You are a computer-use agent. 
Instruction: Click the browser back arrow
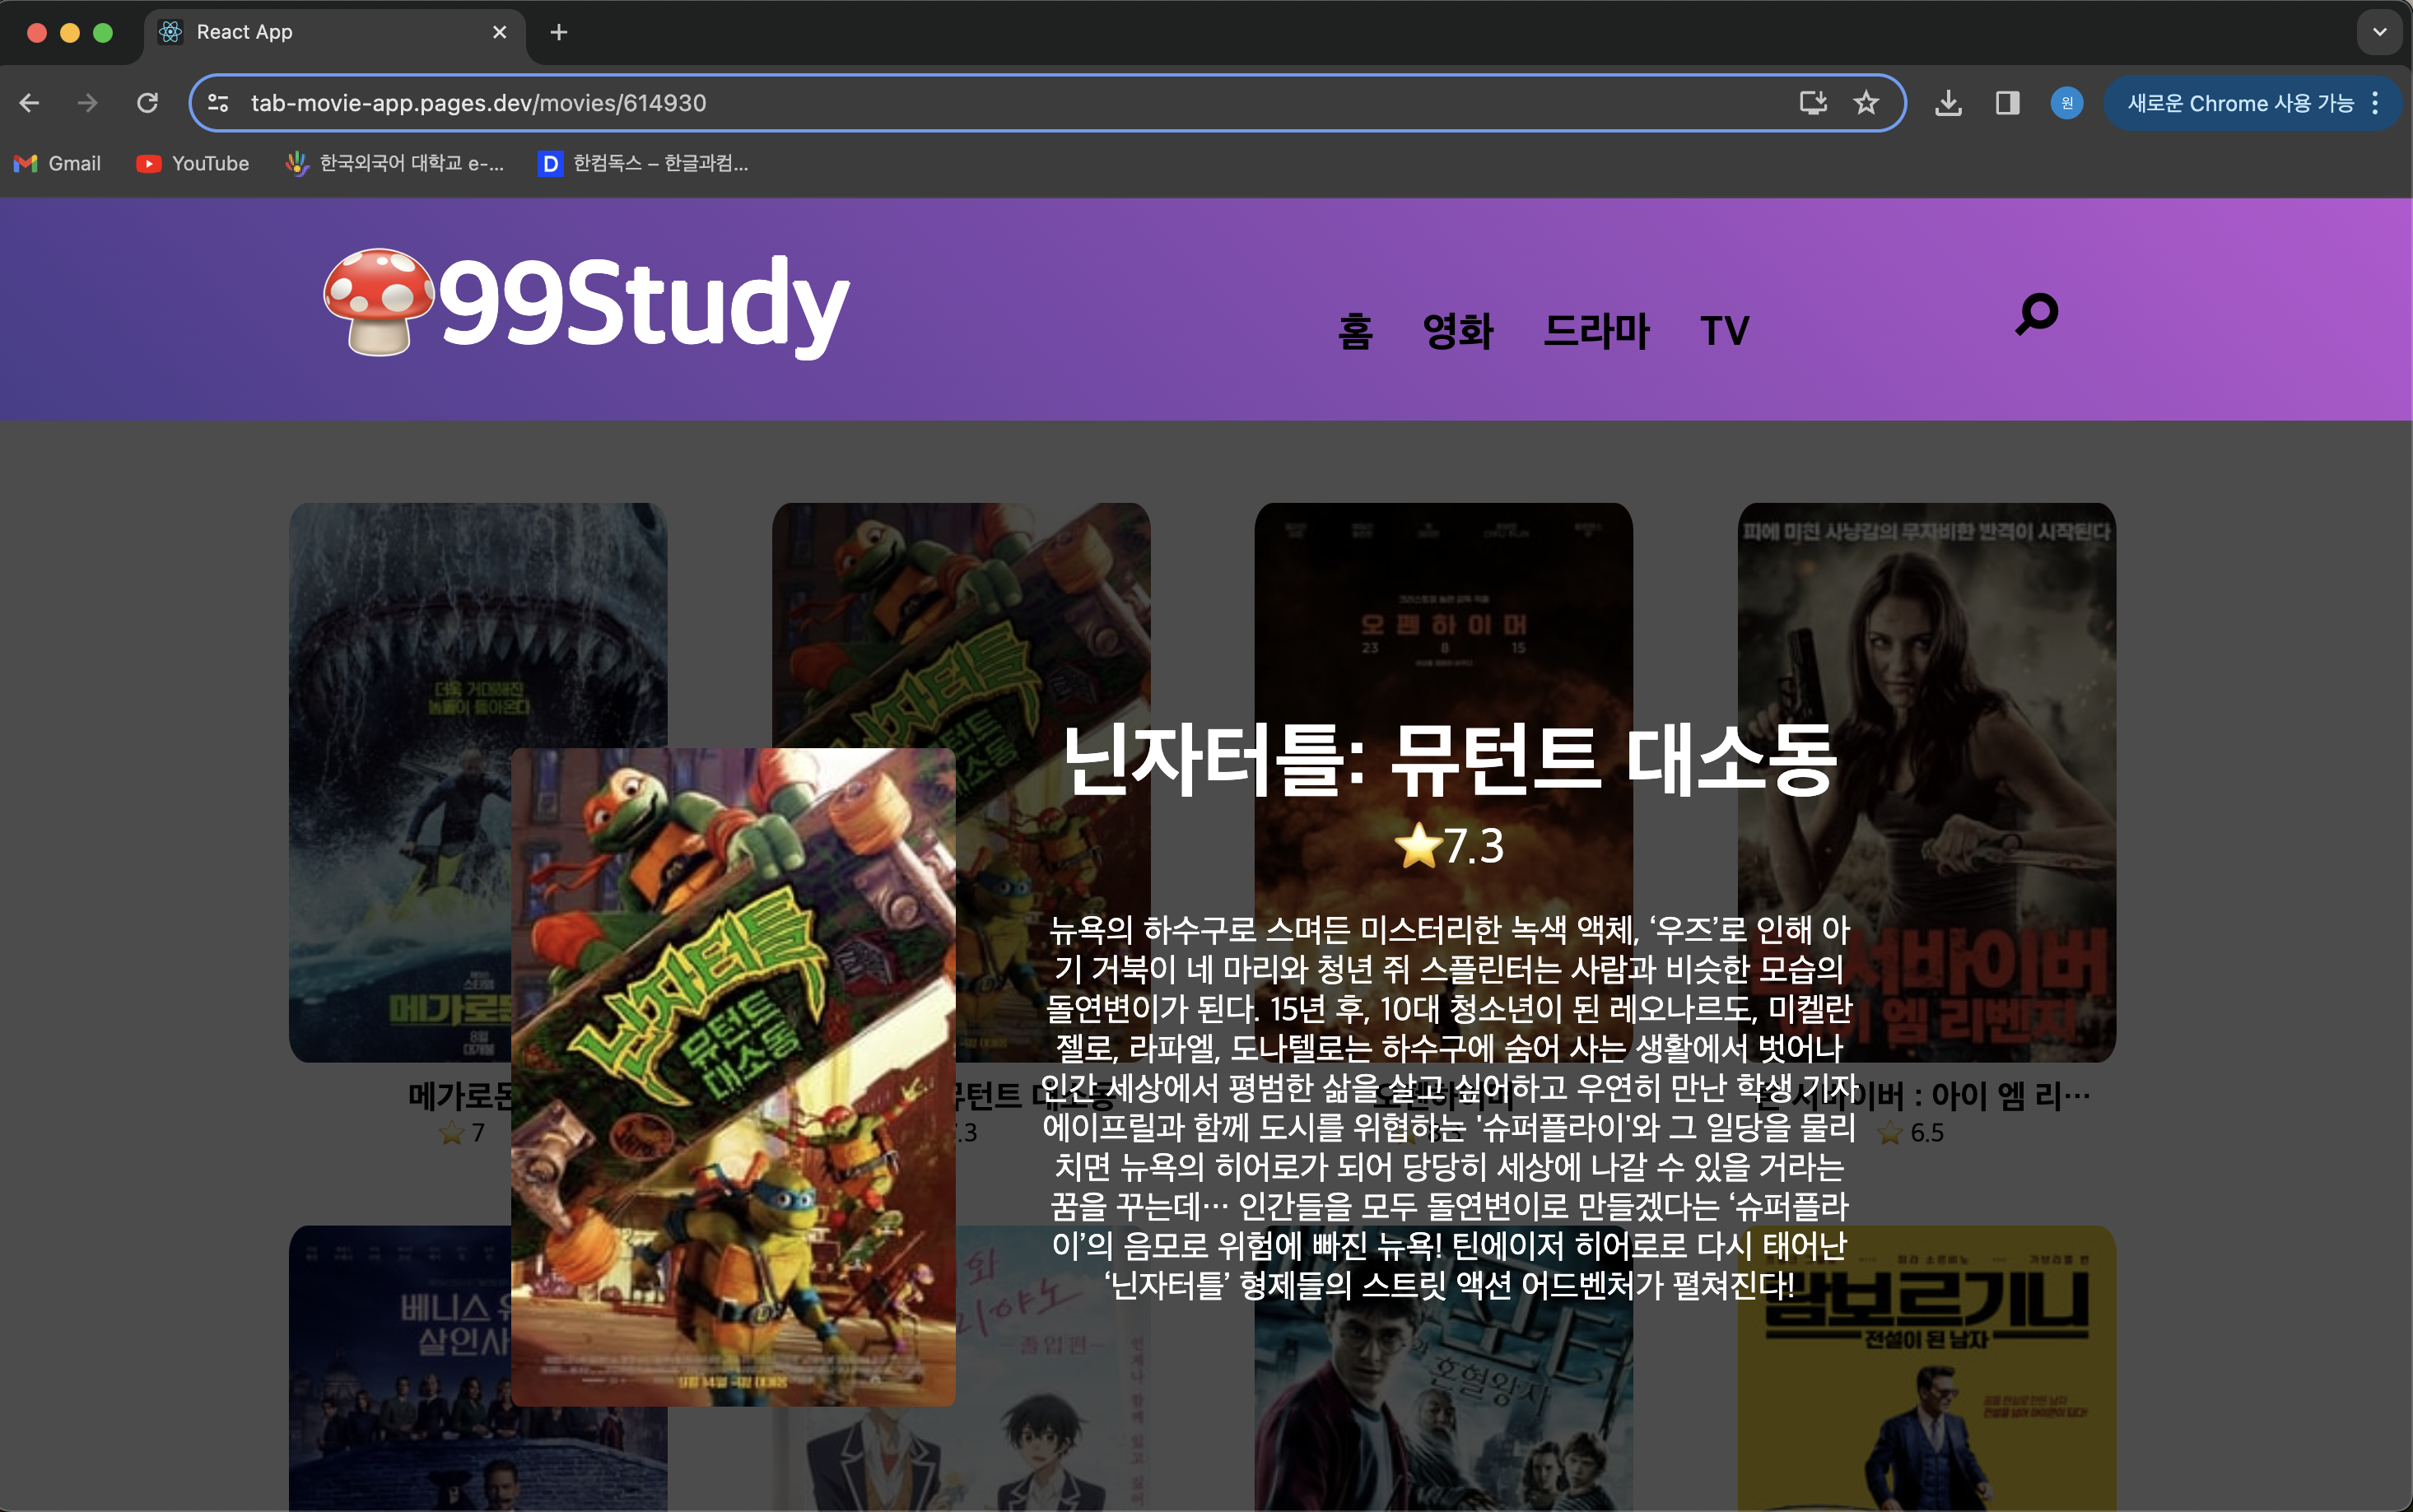[x=29, y=103]
